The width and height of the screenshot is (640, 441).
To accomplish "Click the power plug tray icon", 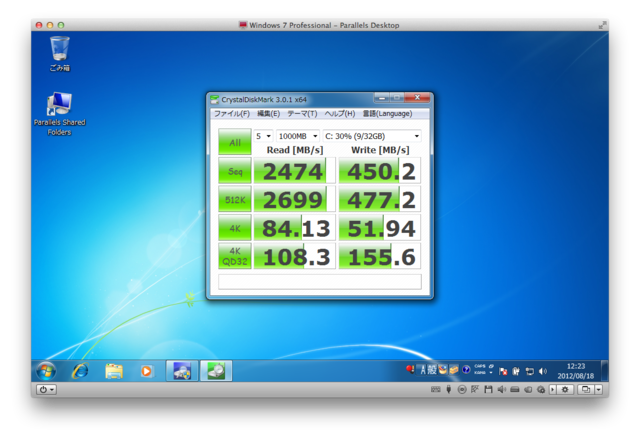I will [516, 371].
